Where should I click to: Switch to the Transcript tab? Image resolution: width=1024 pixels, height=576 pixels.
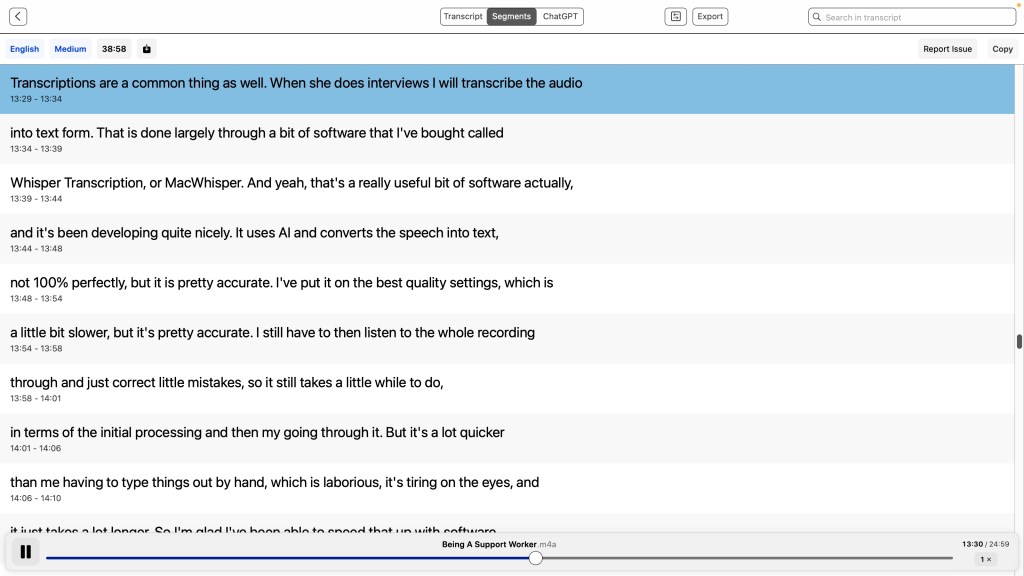[463, 16]
